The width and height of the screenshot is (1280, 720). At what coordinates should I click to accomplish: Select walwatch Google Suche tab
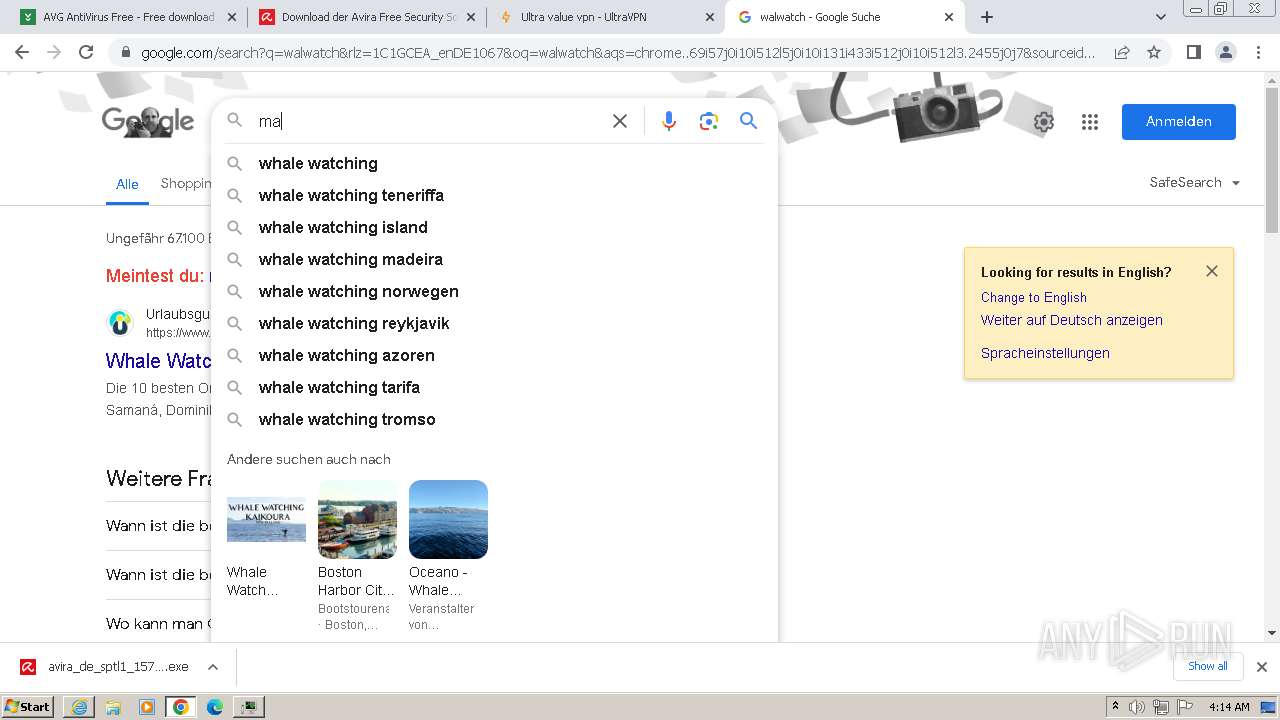coord(845,17)
